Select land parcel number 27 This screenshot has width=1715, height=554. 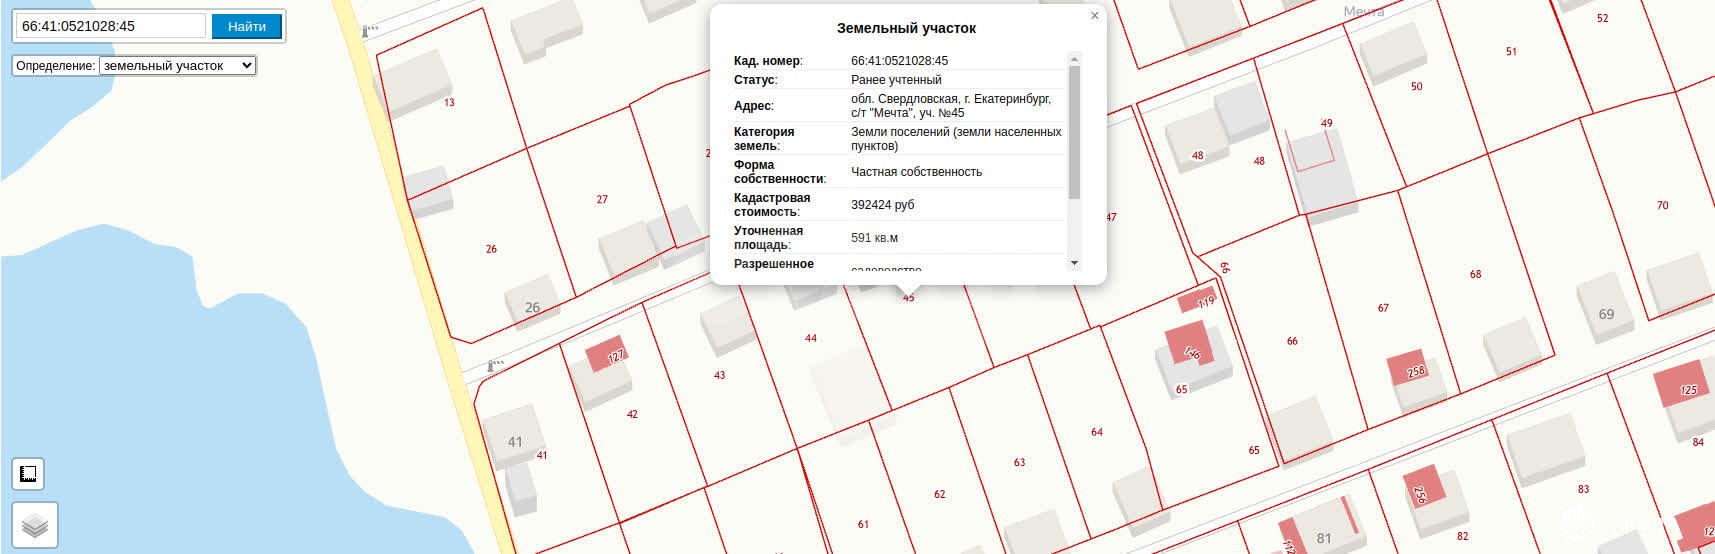tap(602, 199)
